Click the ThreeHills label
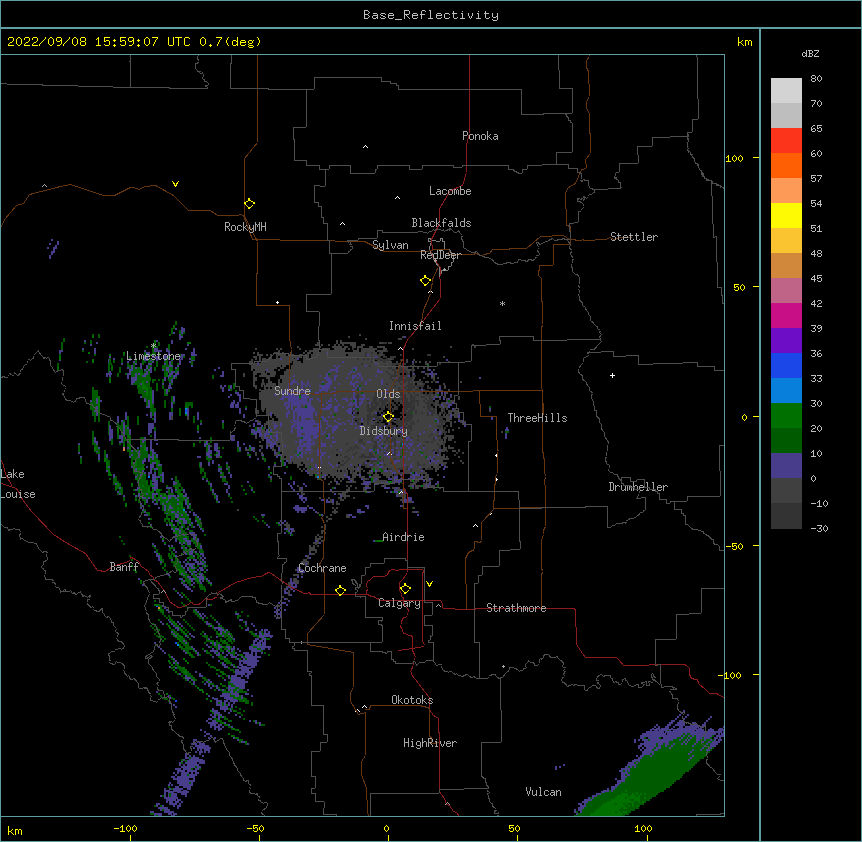This screenshot has height=842, width=862. pyautogui.click(x=537, y=418)
